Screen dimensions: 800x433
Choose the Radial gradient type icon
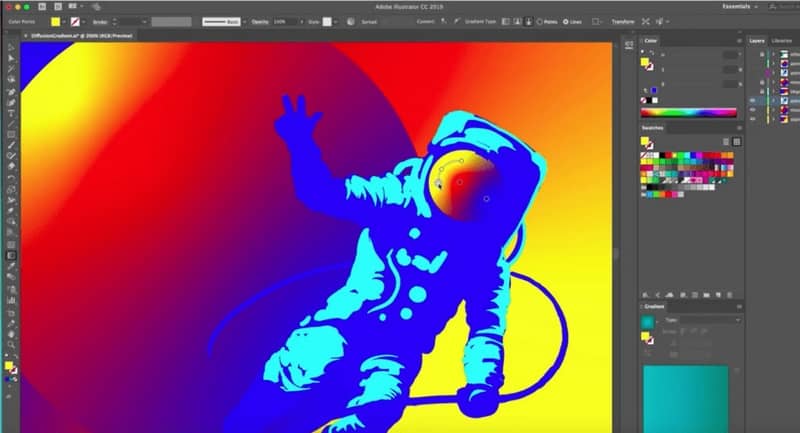pyautogui.click(x=517, y=22)
